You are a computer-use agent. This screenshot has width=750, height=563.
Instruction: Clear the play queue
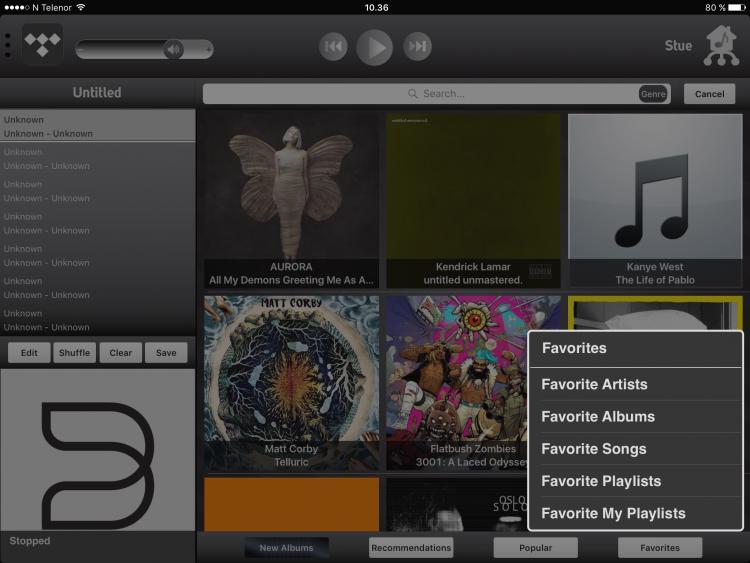point(121,353)
